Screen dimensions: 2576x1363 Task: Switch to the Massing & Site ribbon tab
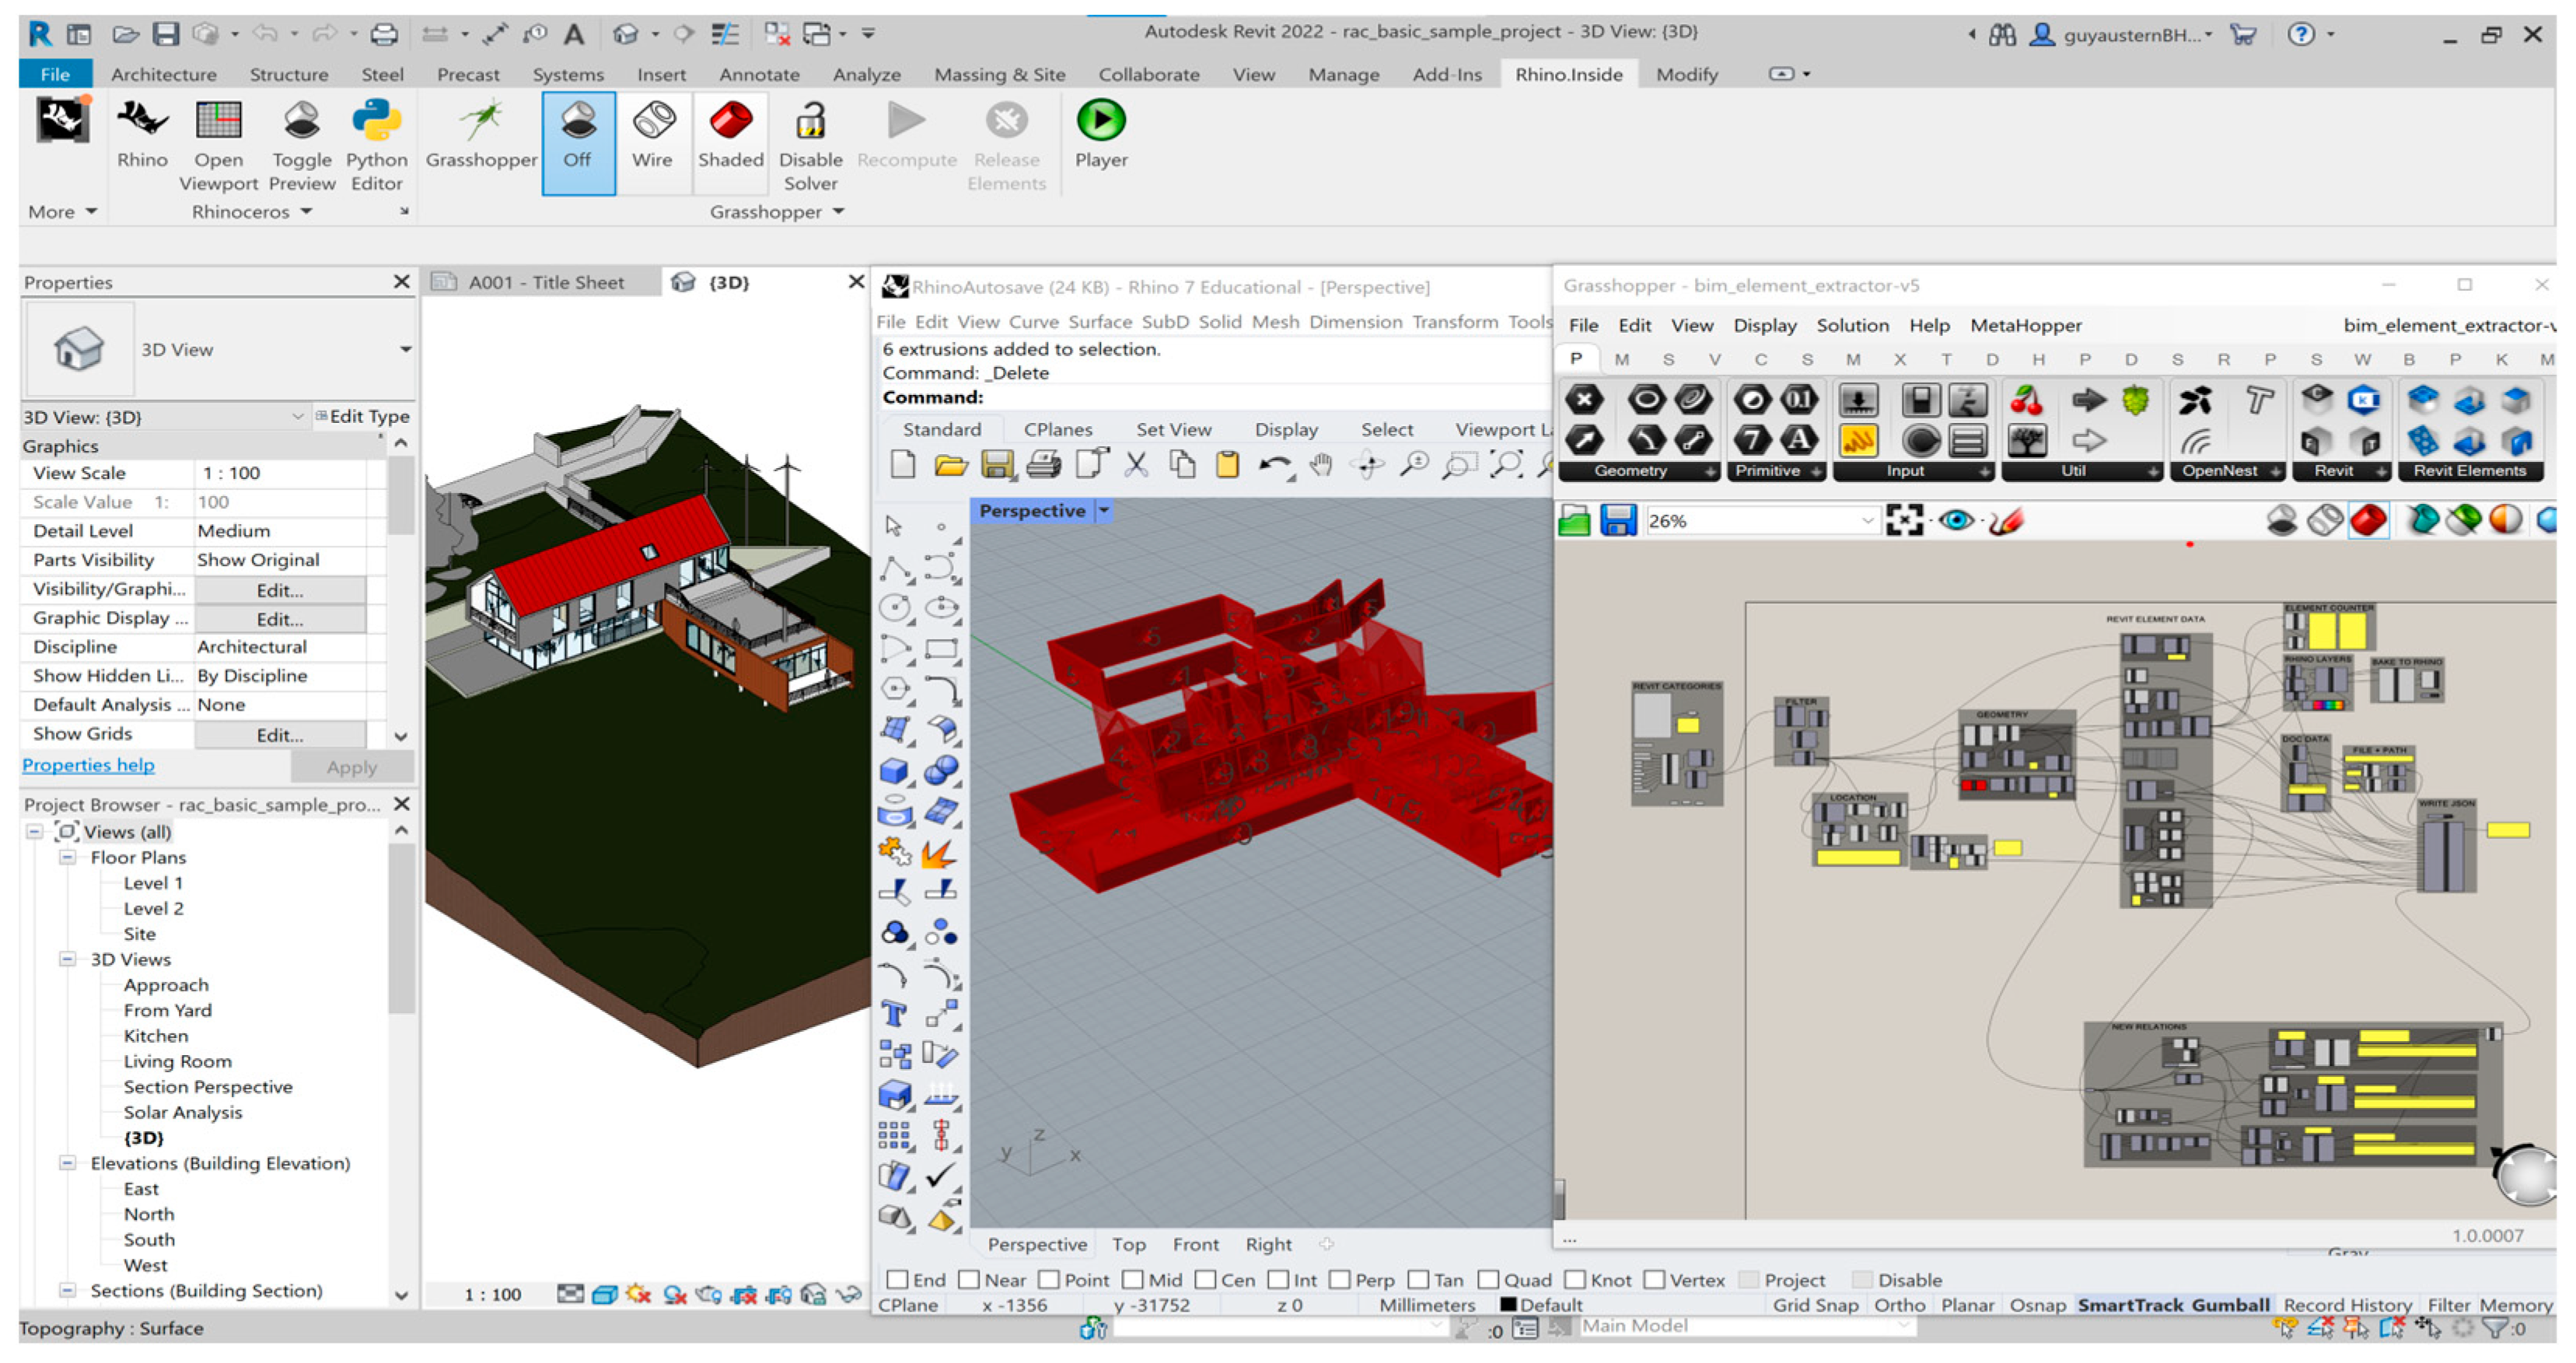999,74
